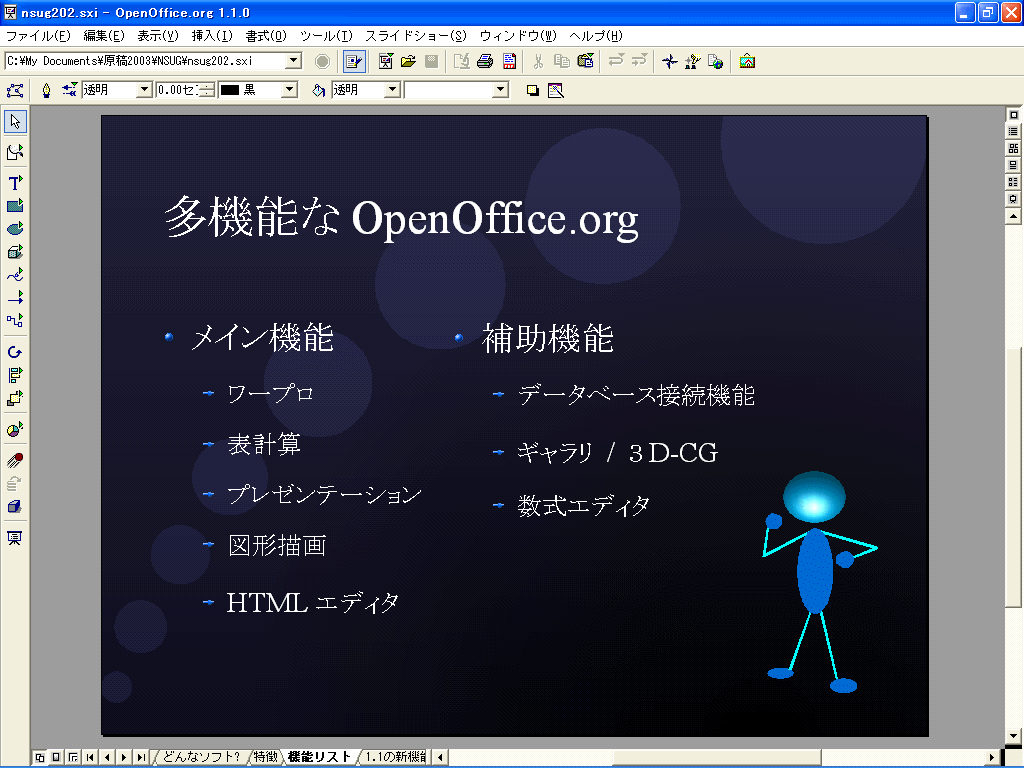Activate the Rotate tool
This screenshot has height=768, width=1024.
[x=15, y=352]
